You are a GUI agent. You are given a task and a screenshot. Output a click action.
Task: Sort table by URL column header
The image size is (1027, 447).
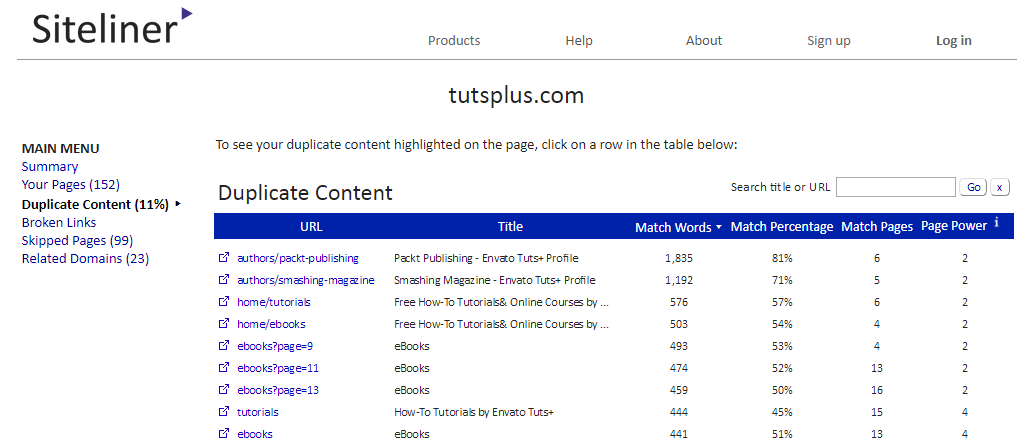coord(311,226)
